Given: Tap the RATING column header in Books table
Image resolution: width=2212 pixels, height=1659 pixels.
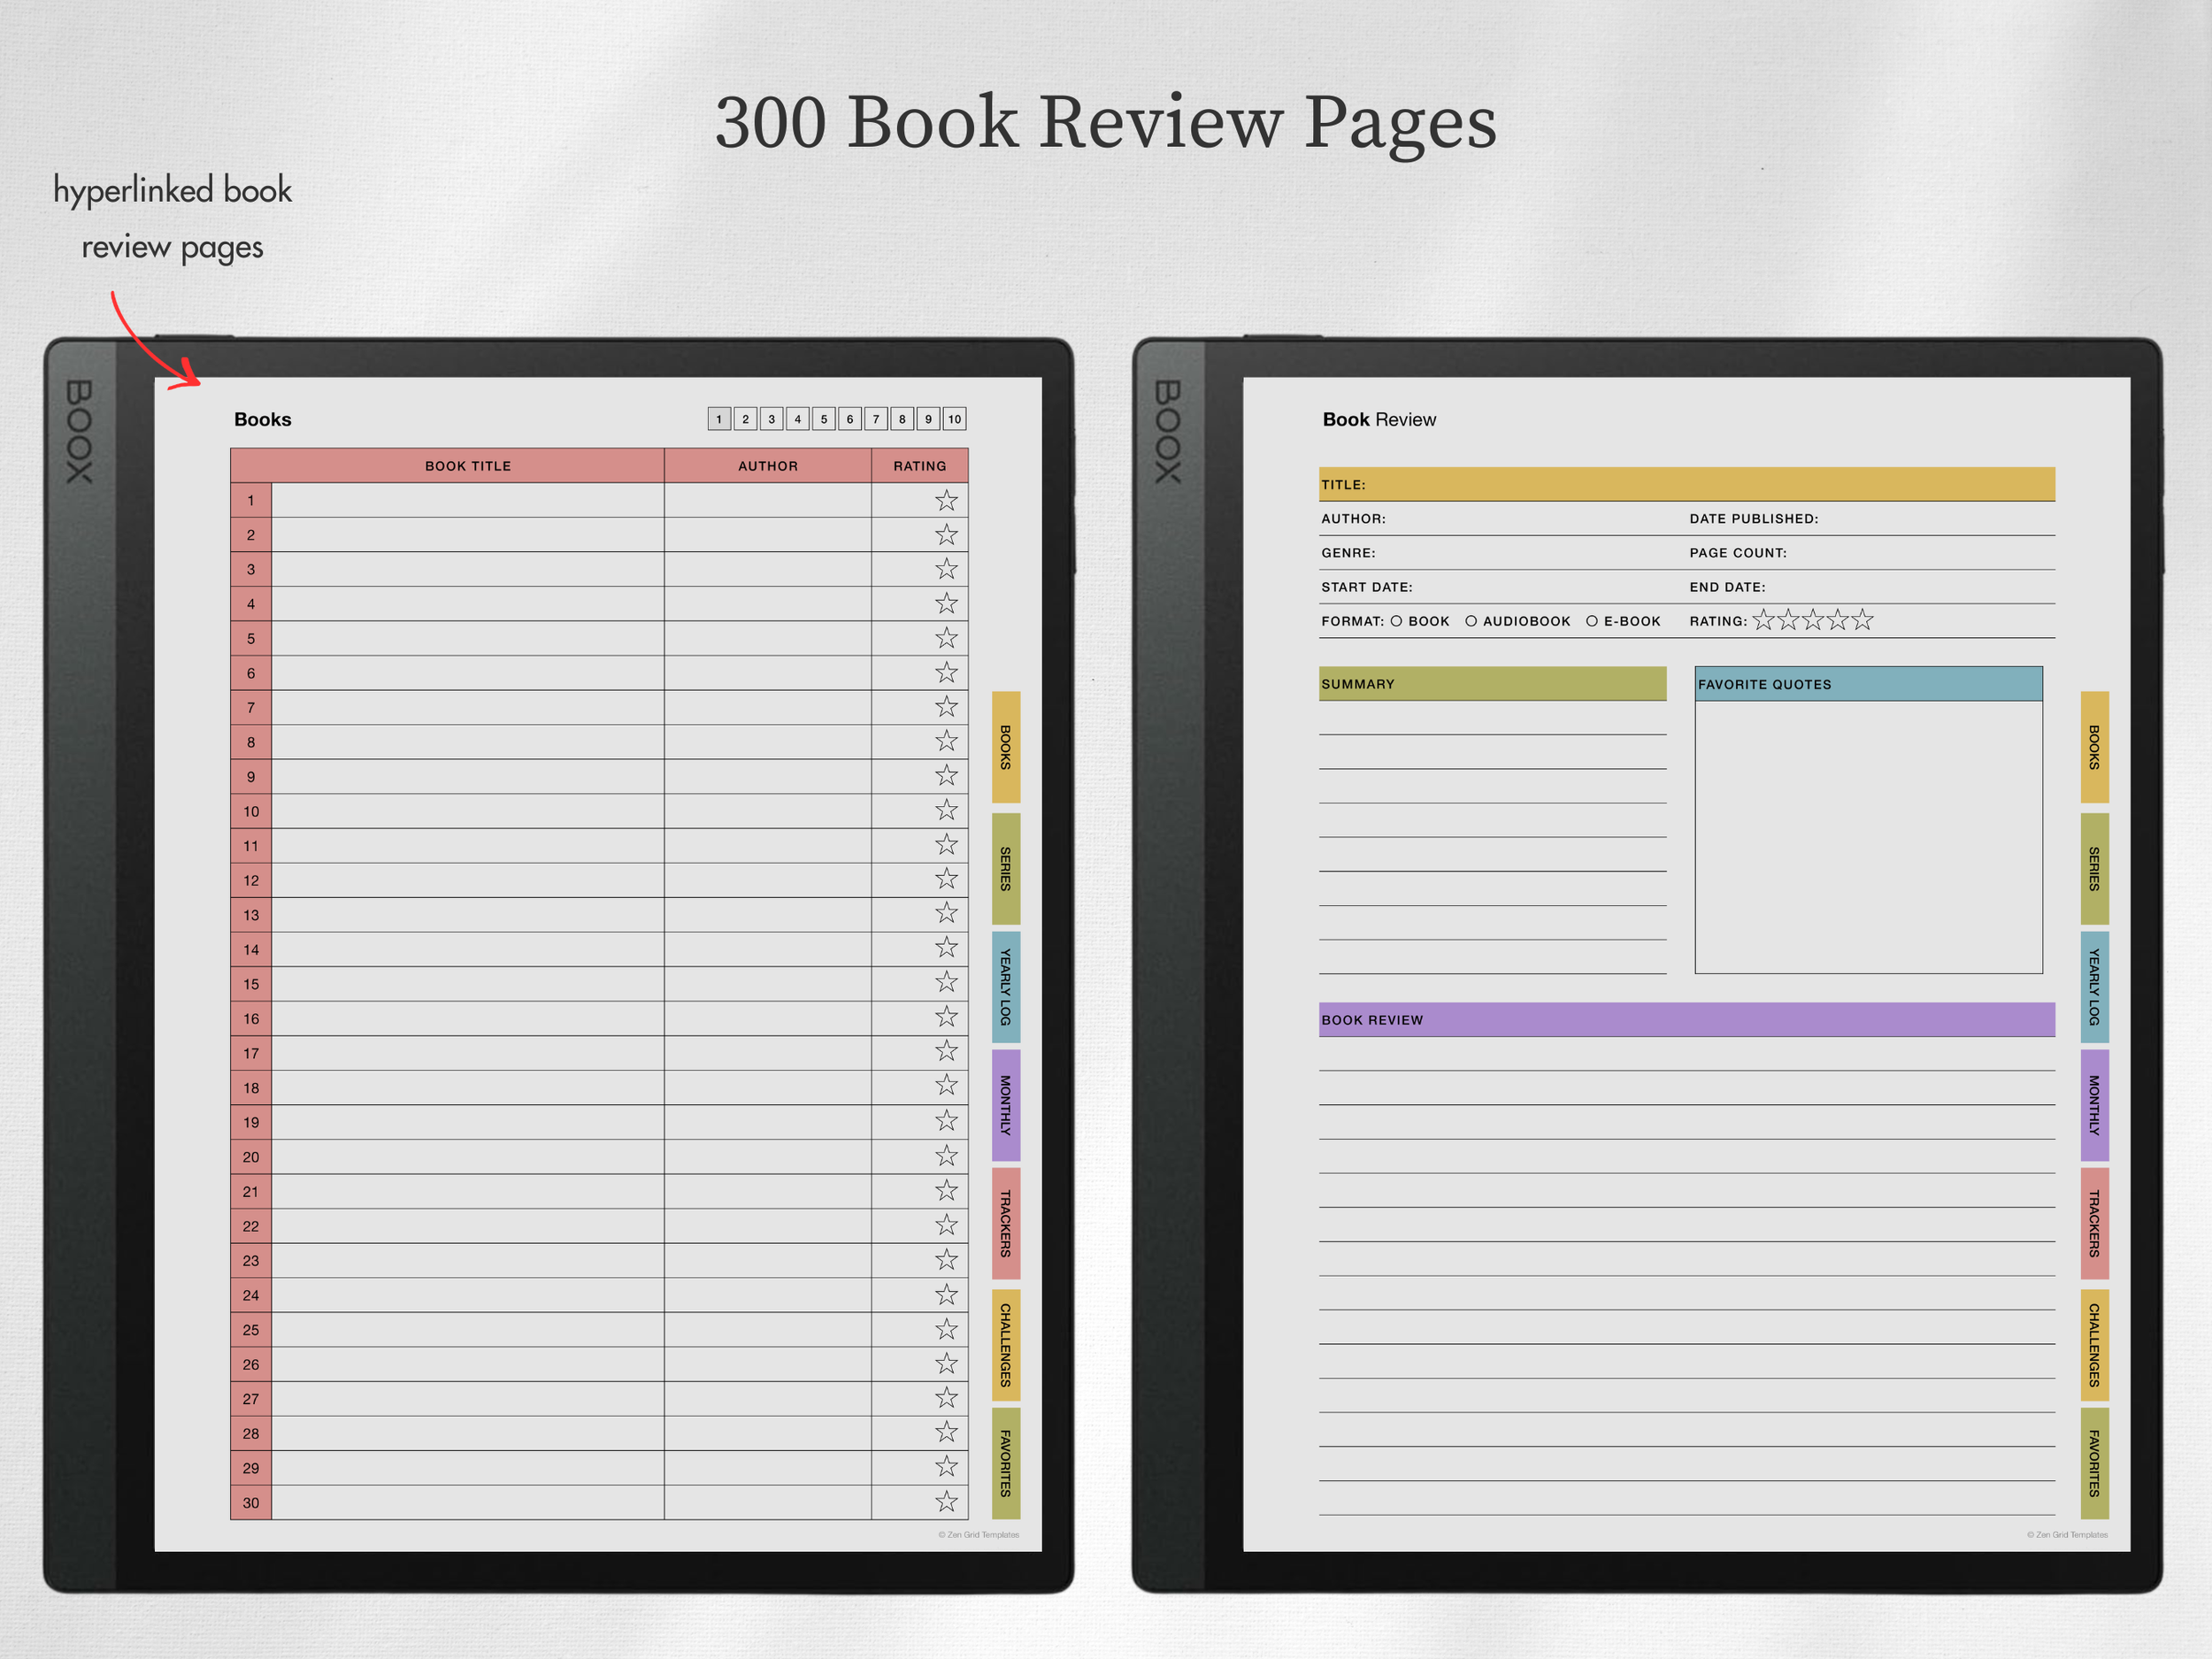Looking at the screenshot, I should tap(920, 466).
